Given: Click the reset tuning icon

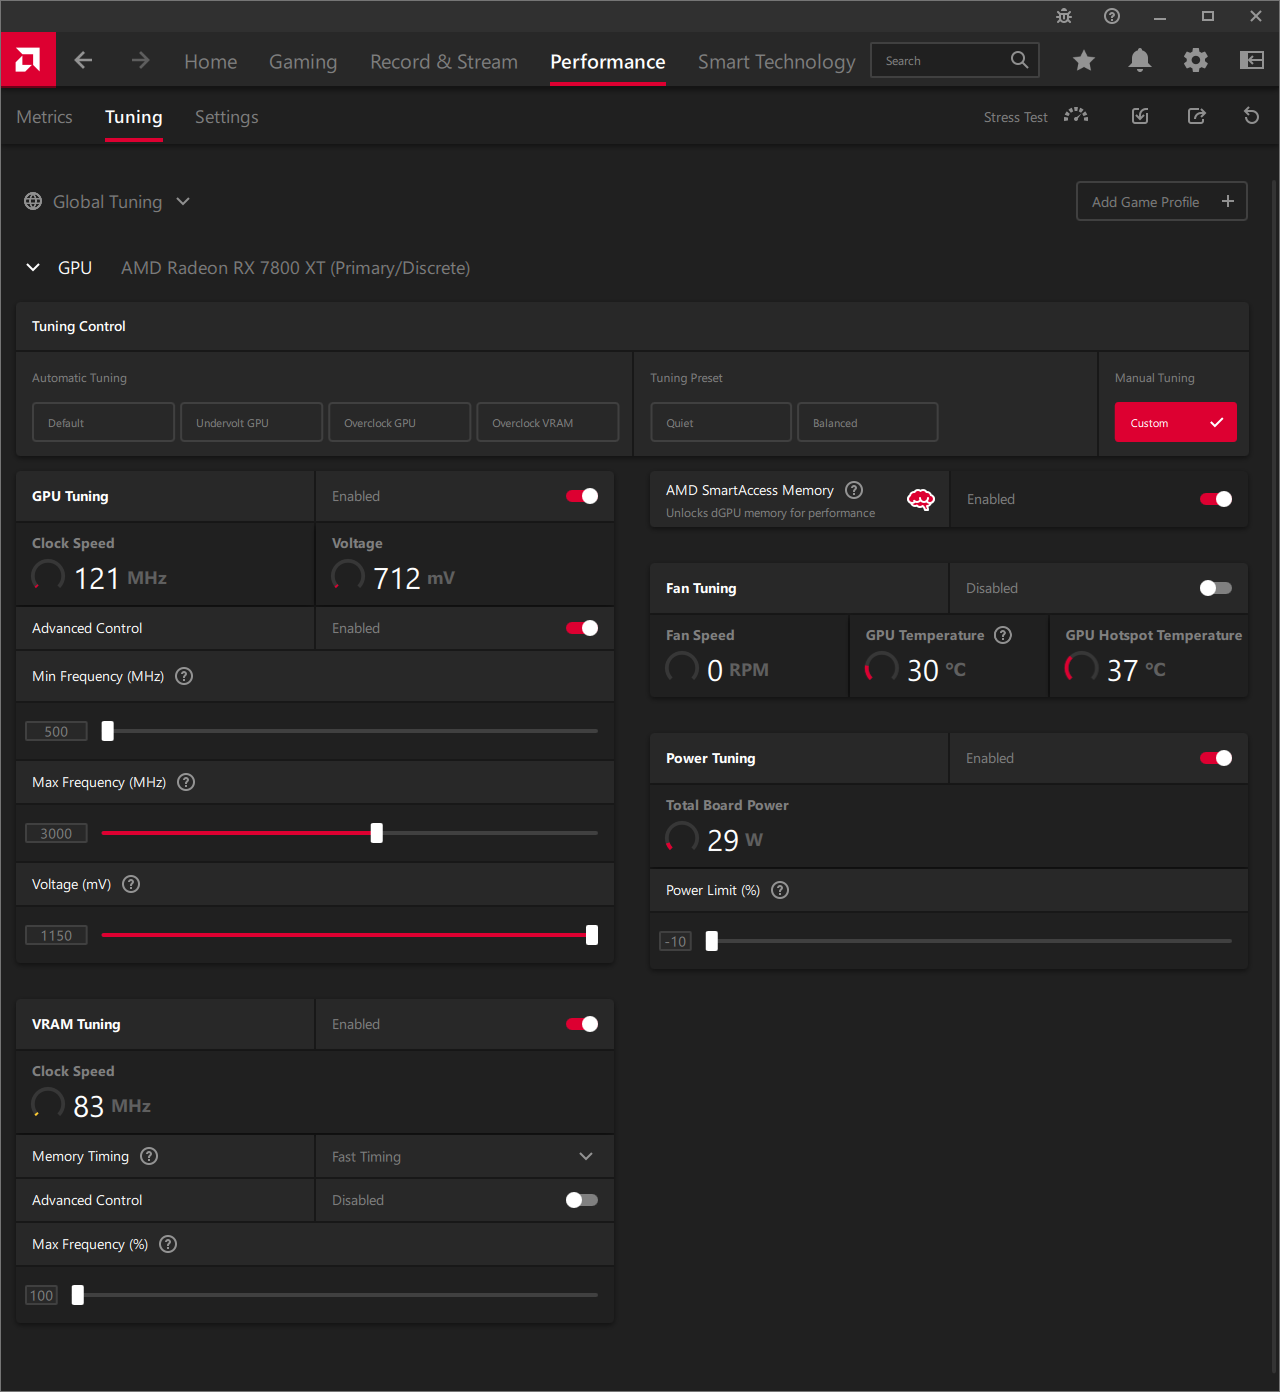Looking at the screenshot, I should [1251, 116].
